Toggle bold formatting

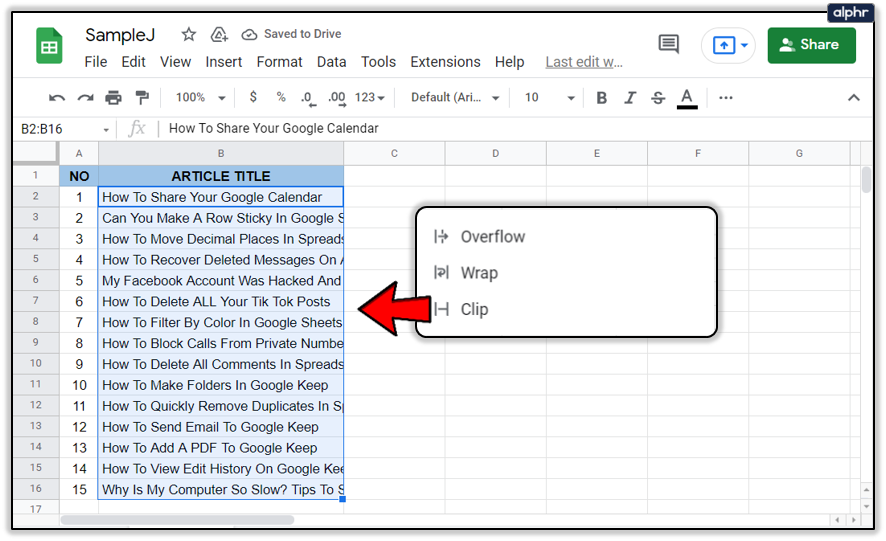601,98
